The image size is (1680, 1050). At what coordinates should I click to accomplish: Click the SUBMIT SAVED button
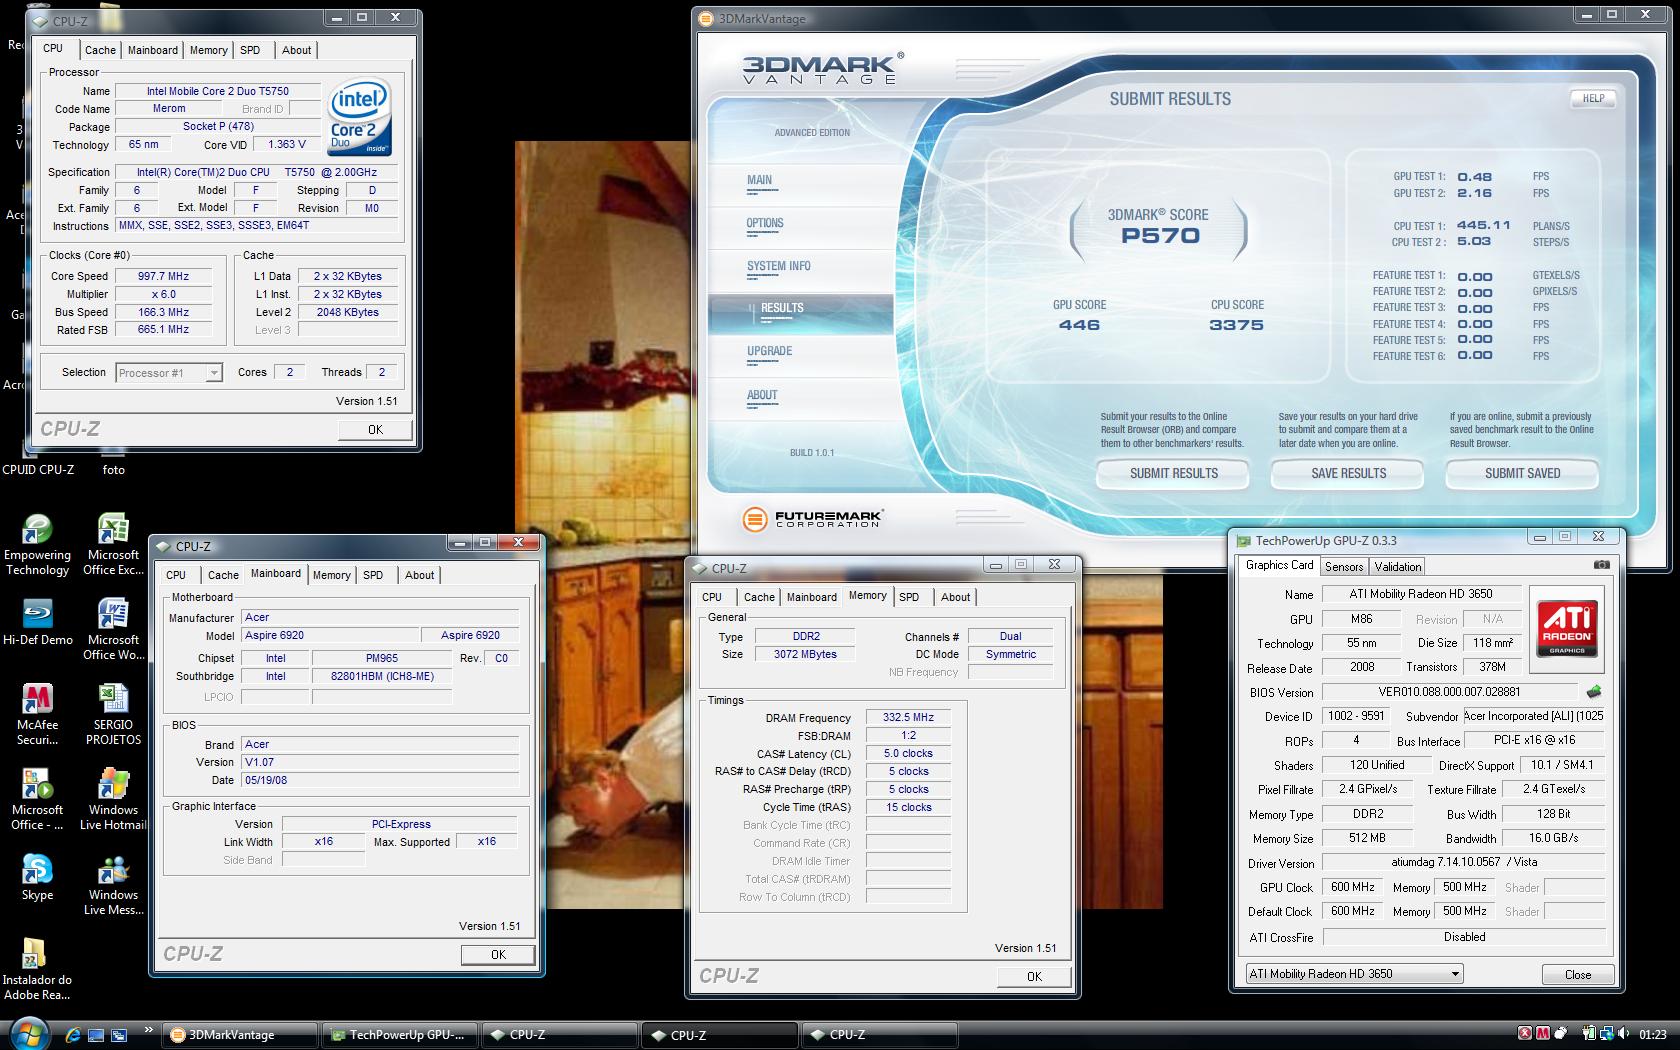click(1522, 473)
